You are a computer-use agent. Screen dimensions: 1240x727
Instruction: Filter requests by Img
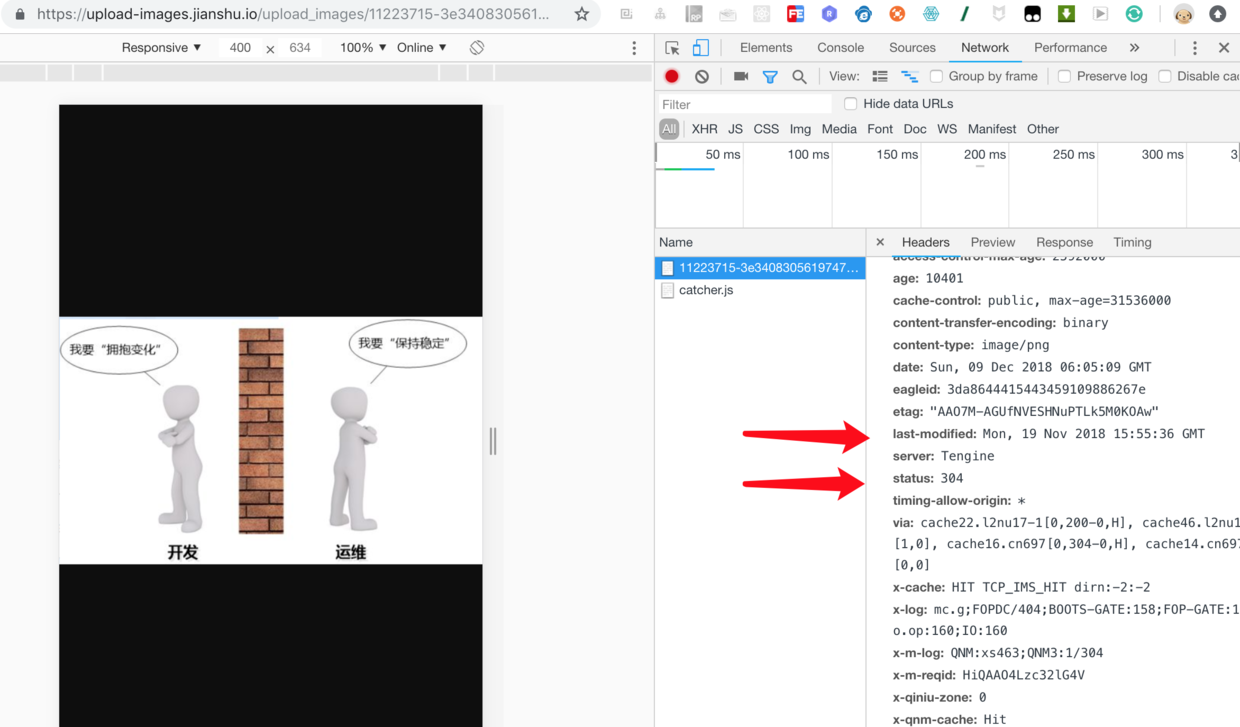[800, 129]
